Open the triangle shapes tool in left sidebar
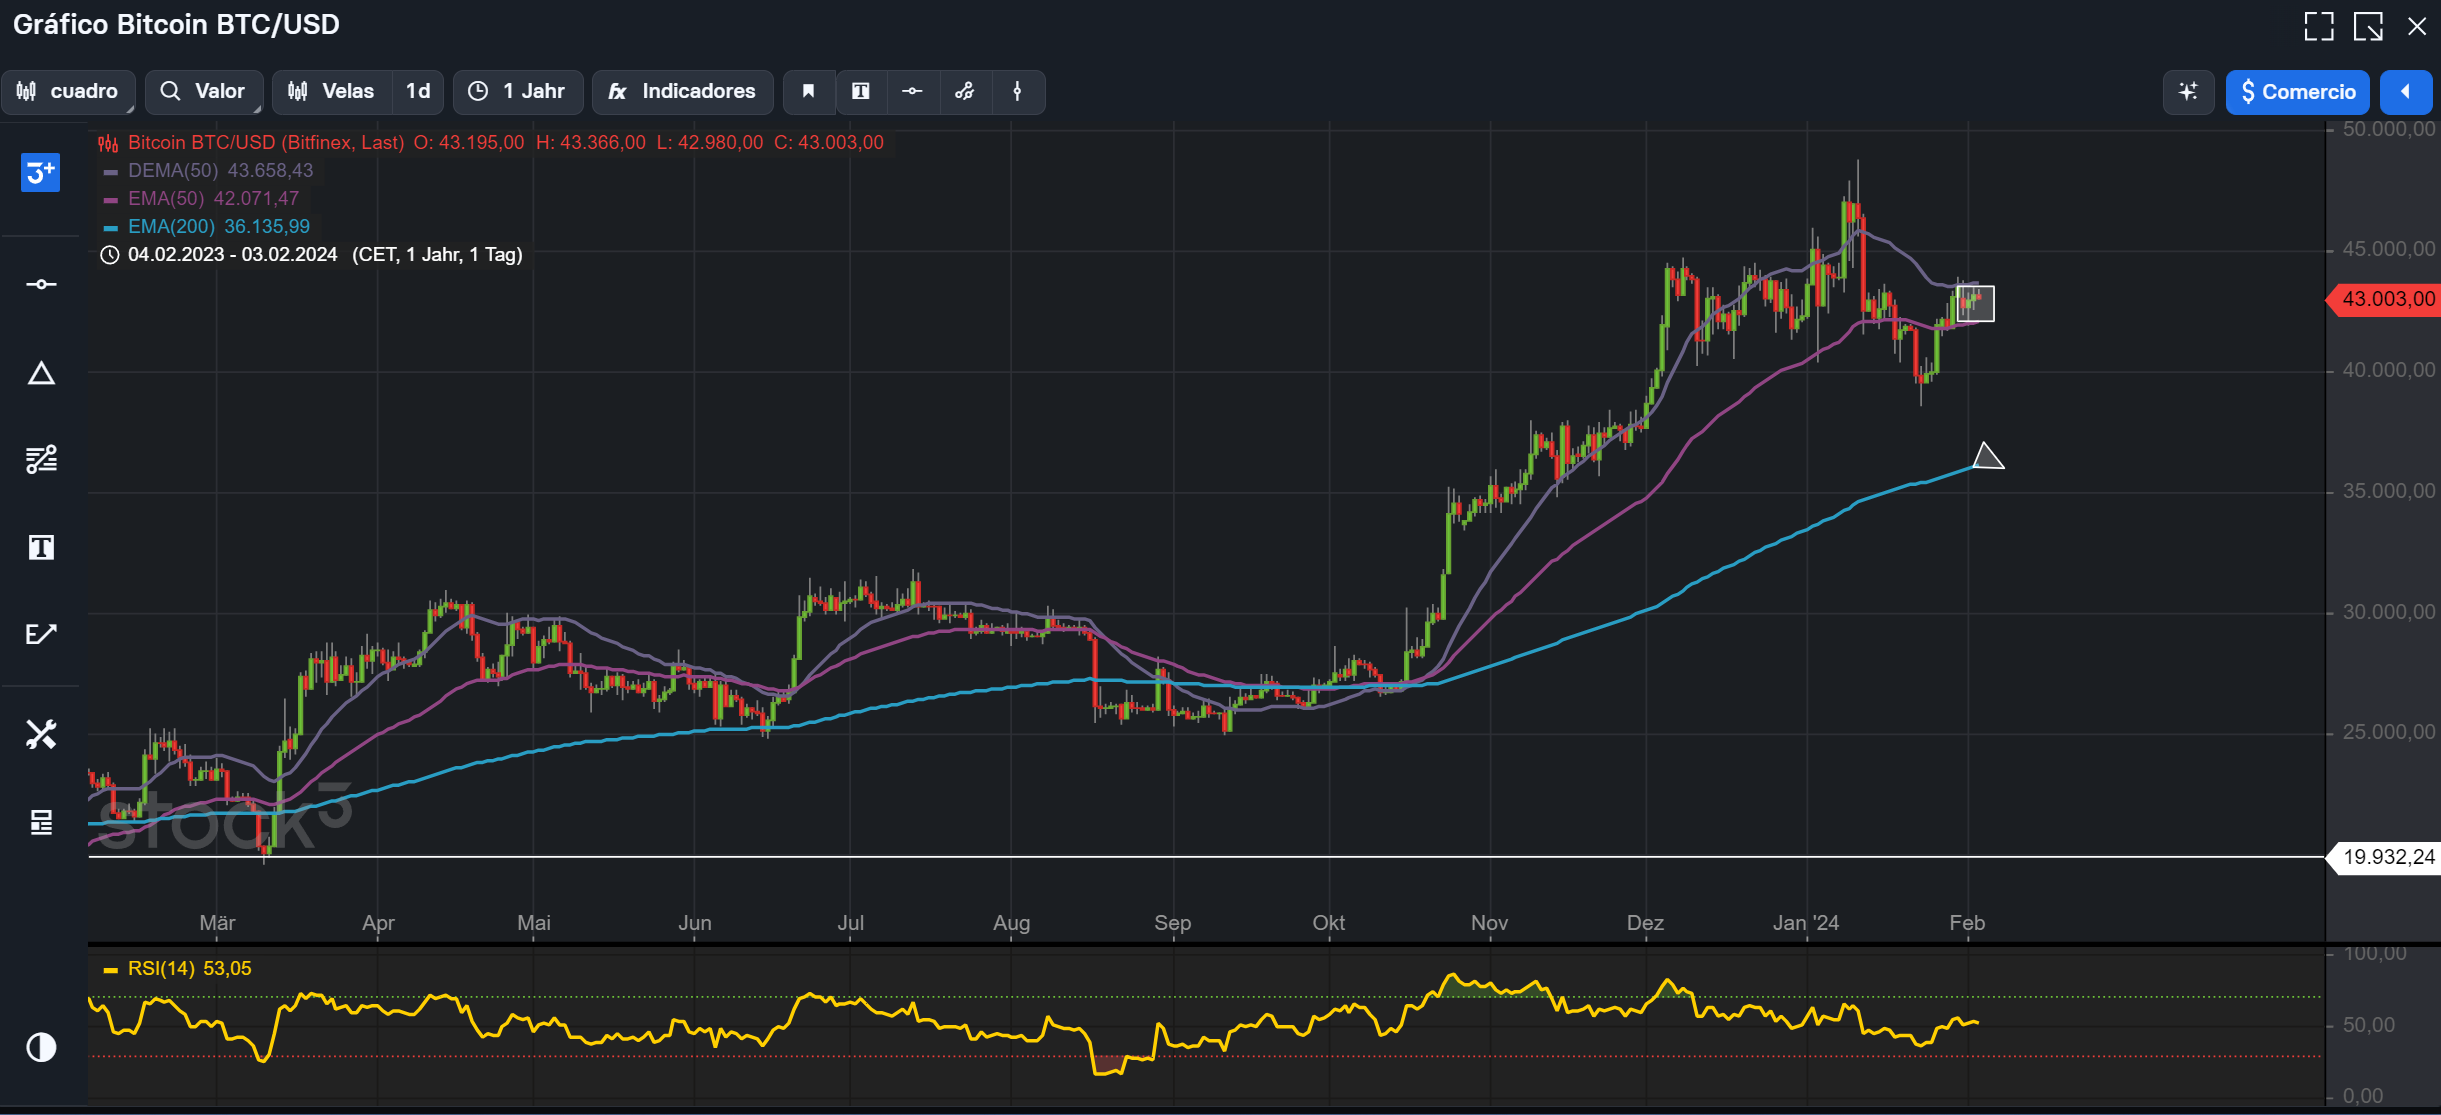This screenshot has height=1115, width=2441. pos(41,374)
